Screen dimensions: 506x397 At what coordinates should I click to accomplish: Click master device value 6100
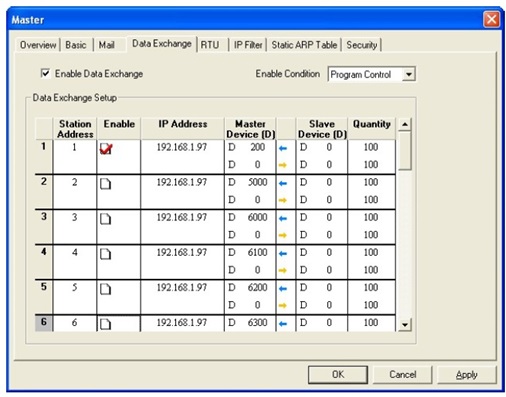[x=258, y=252]
